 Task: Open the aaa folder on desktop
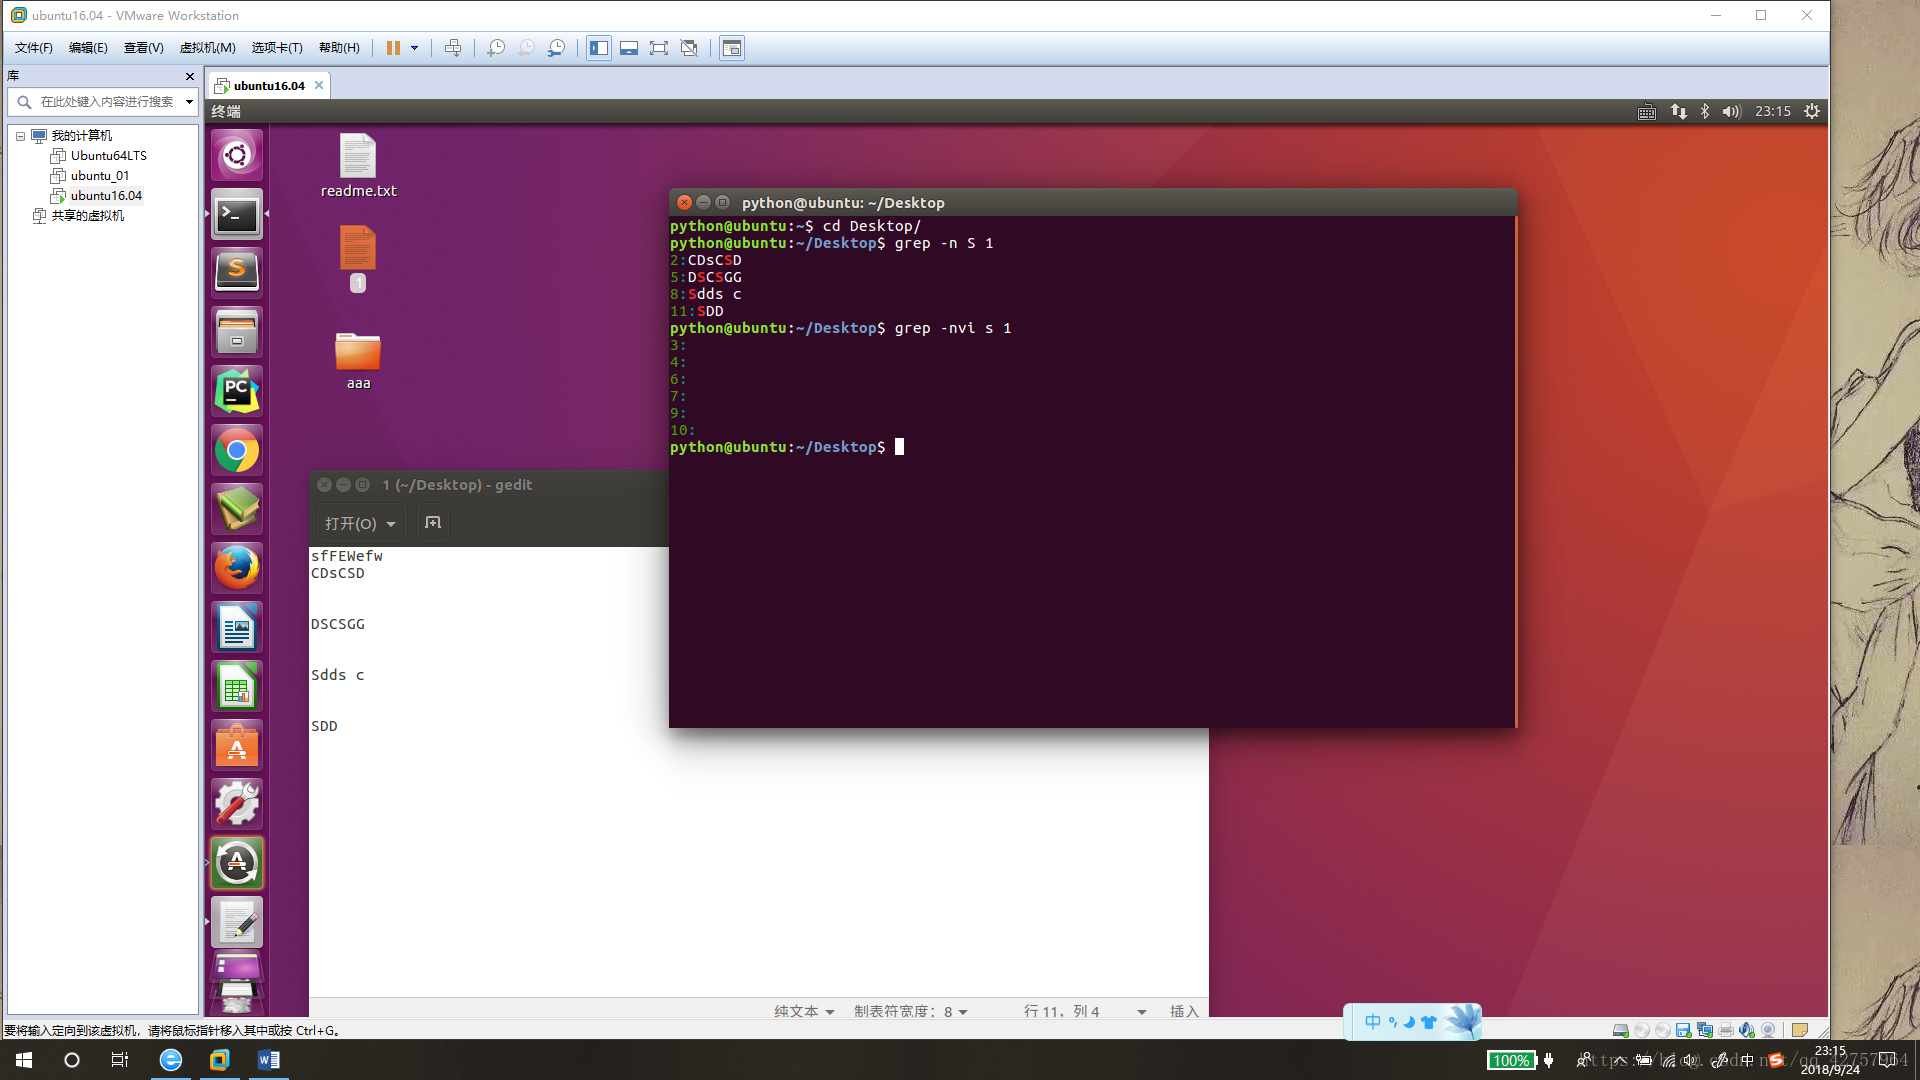pyautogui.click(x=358, y=361)
